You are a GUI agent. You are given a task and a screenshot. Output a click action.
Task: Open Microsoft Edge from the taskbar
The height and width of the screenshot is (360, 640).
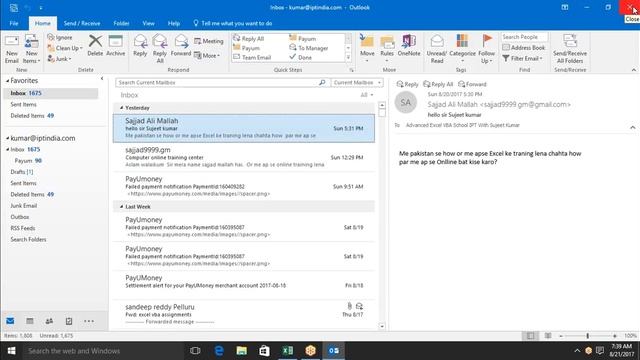click(x=219, y=351)
